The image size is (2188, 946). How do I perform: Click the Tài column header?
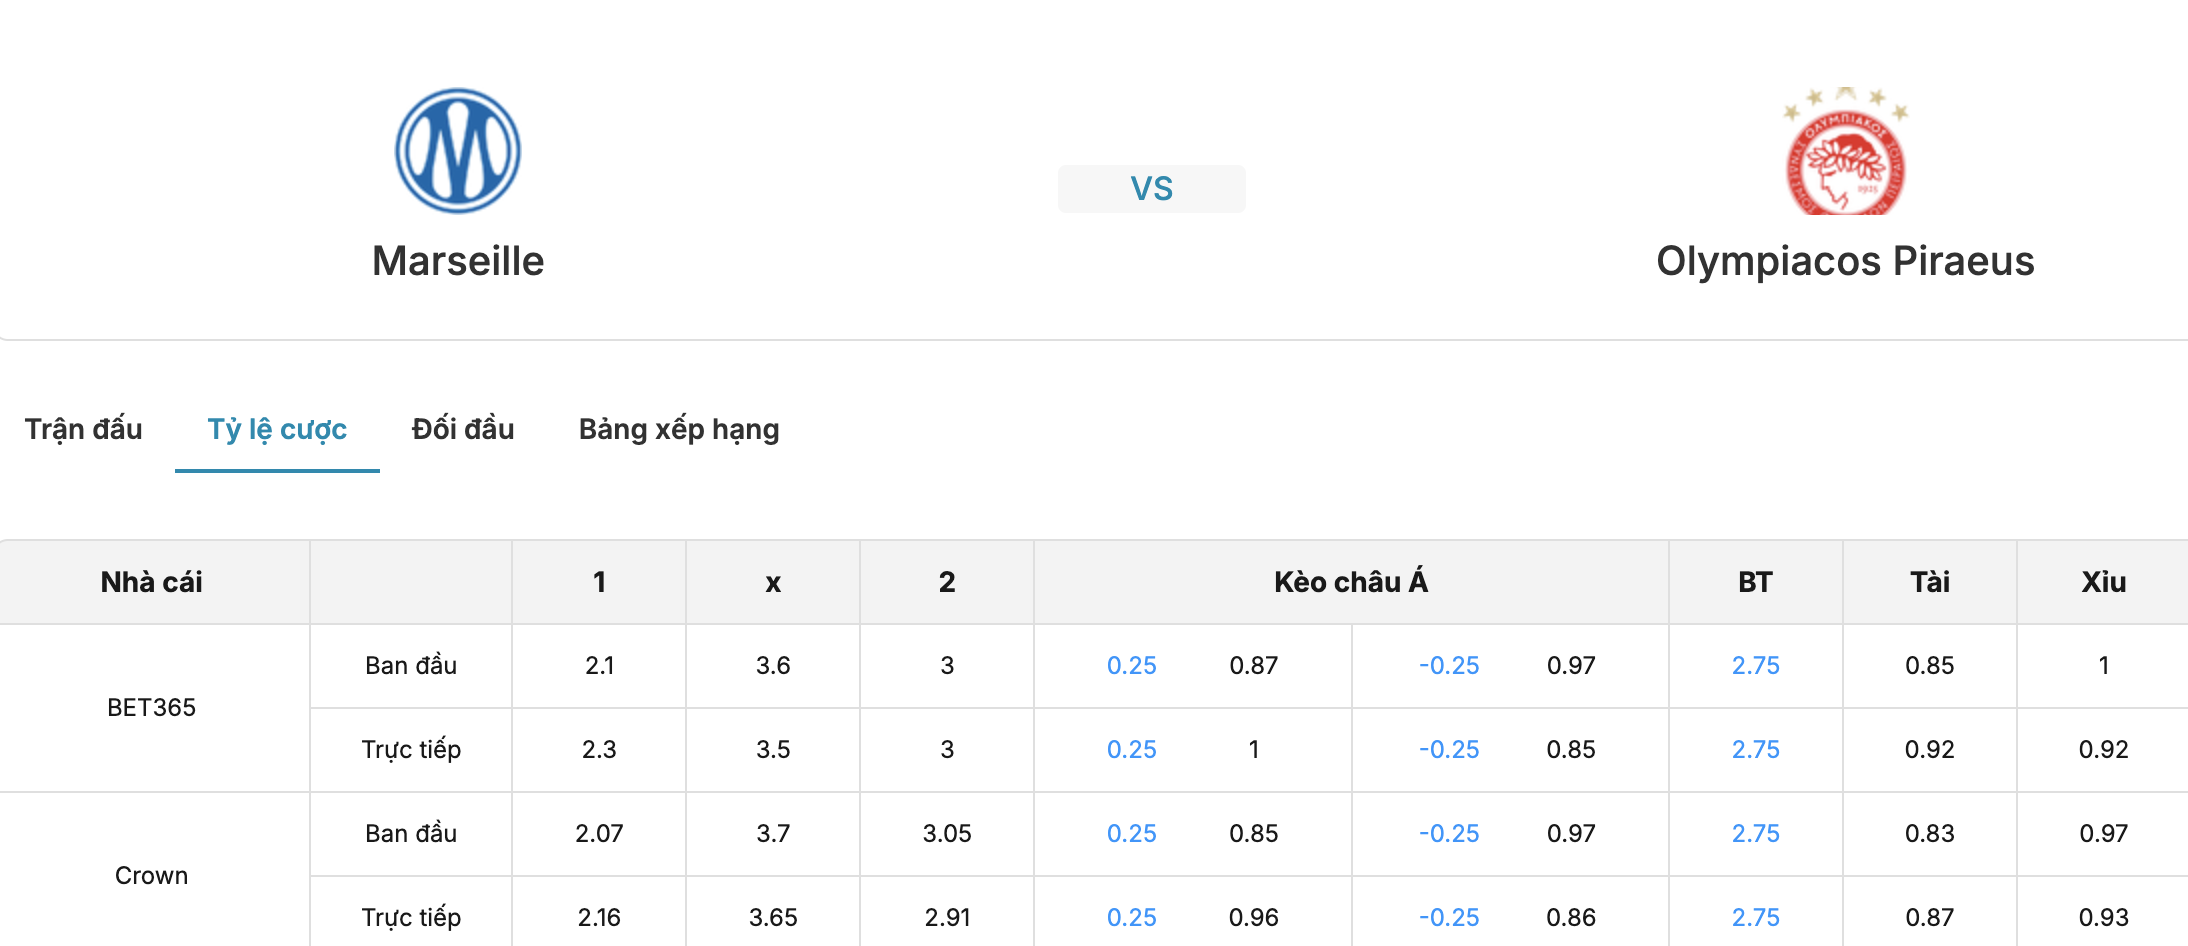click(1930, 582)
